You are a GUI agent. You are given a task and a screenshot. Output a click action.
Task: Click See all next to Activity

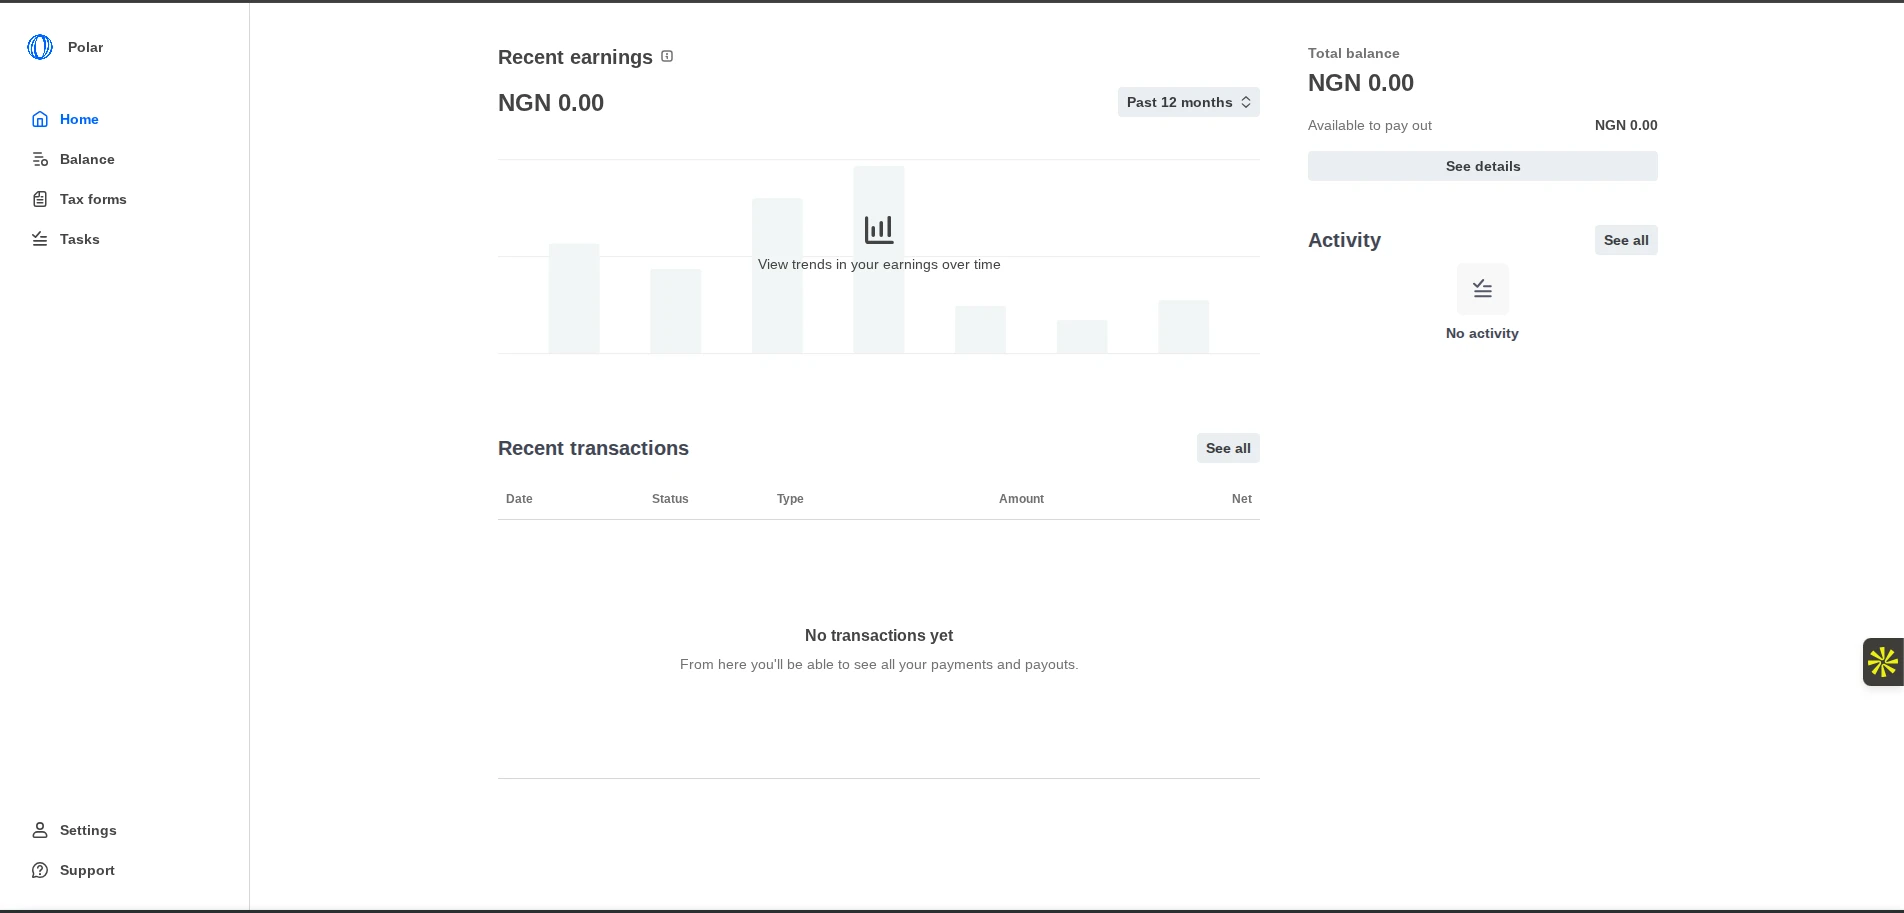(x=1625, y=240)
